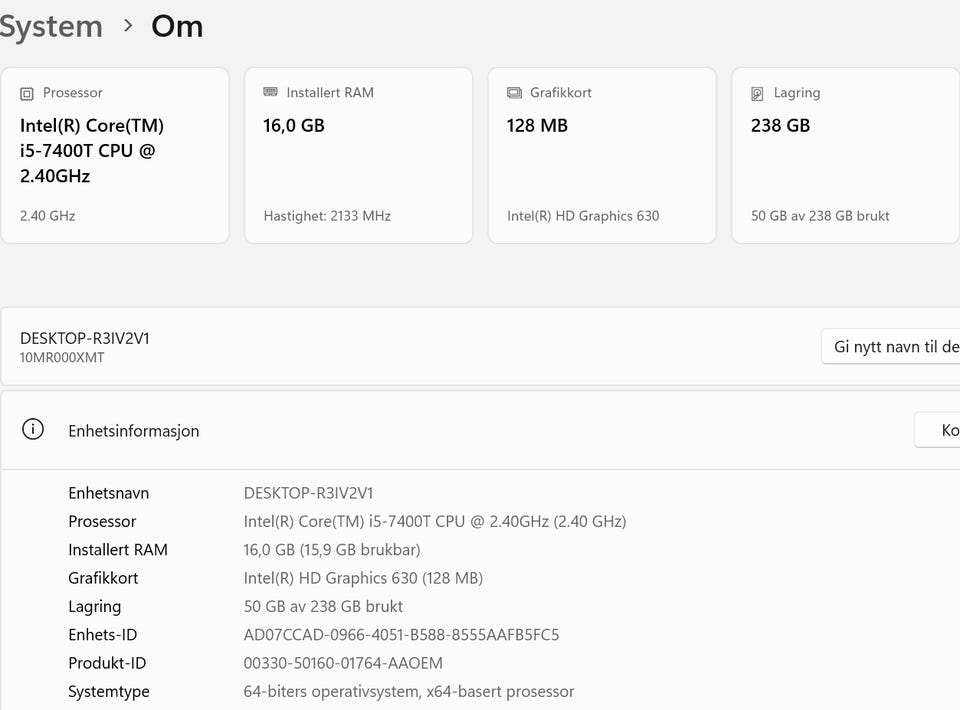Click the breadcrumb chevron after System
Viewport: 960px width, 710px height.
(128, 26)
